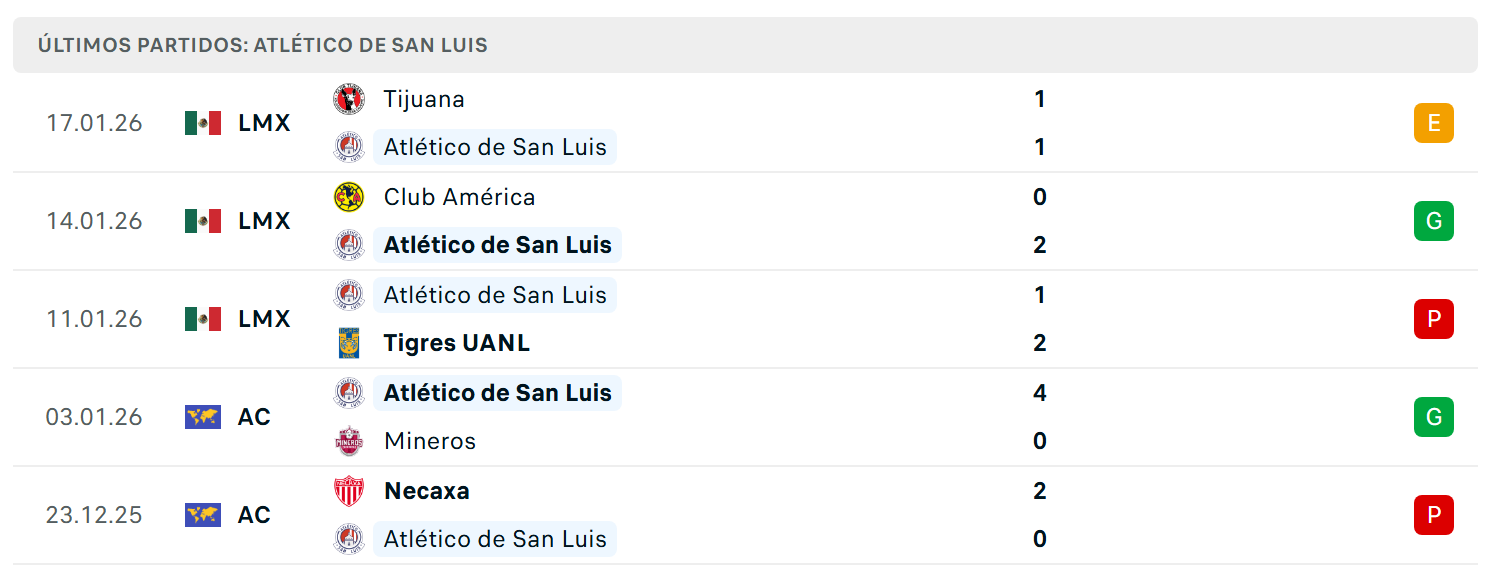Click green G badge for Mineros match

click(1433, 417)
